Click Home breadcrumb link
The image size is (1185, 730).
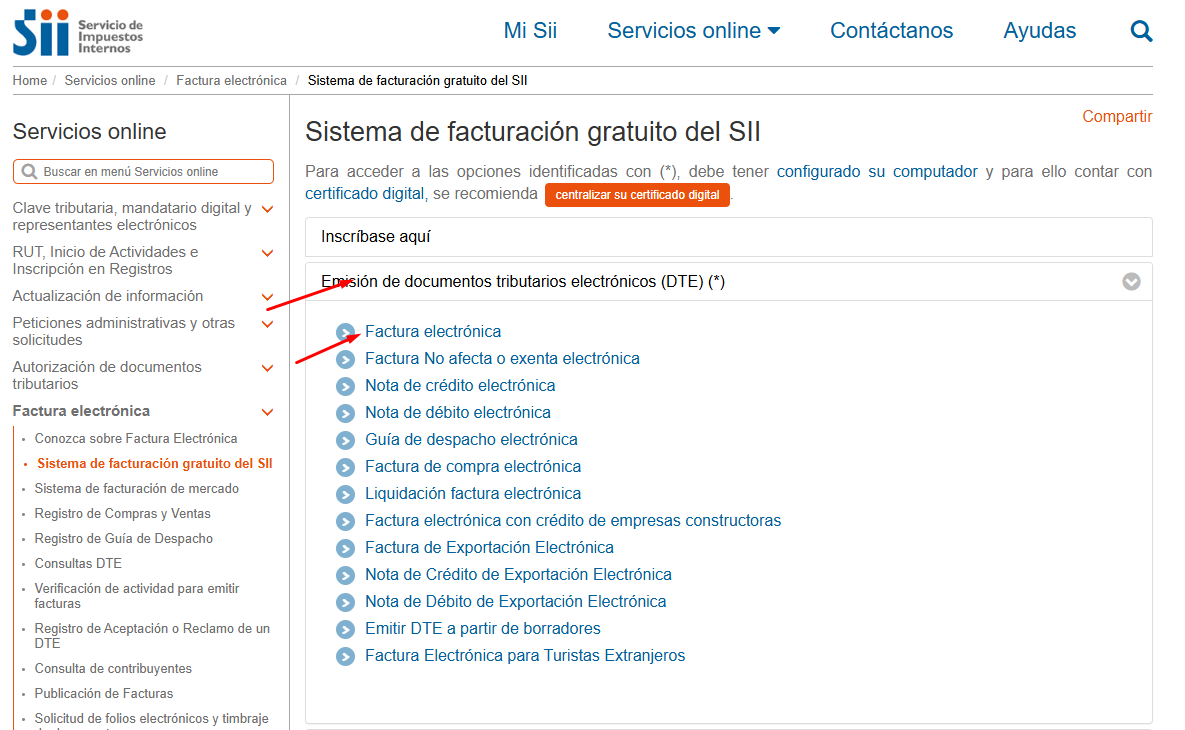pyautogui.click(x=29, y=81)
